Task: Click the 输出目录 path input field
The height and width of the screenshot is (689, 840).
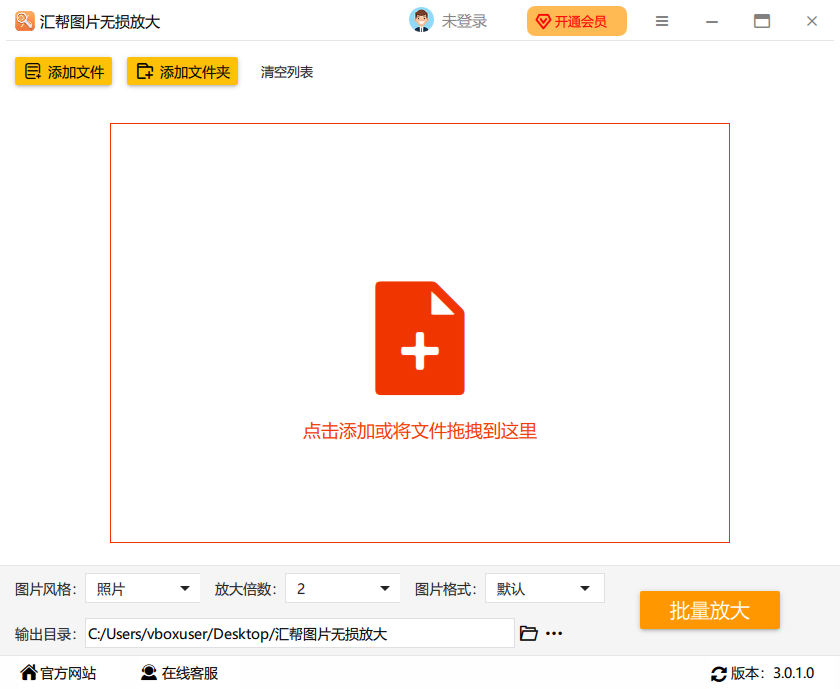Action: 299,633
